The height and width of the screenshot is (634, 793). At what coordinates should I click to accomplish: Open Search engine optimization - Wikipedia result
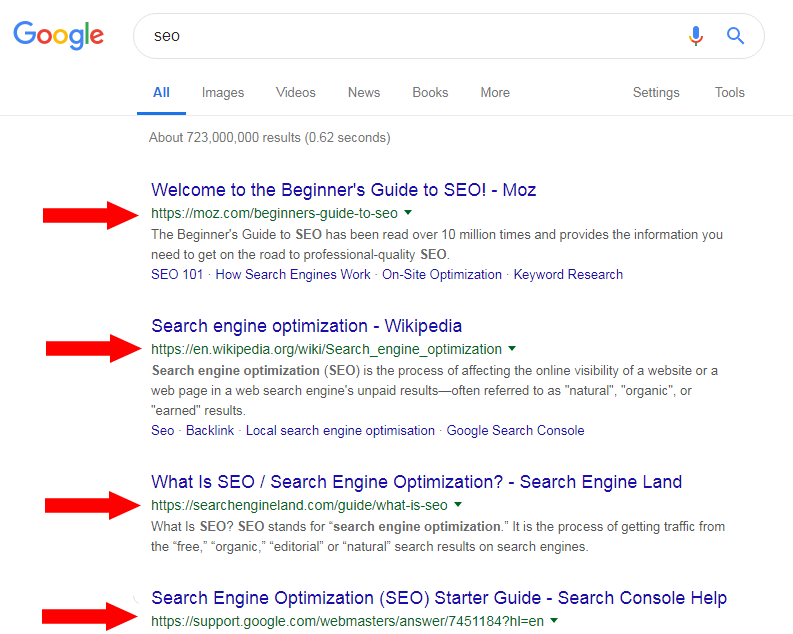[x=306, y=326]
